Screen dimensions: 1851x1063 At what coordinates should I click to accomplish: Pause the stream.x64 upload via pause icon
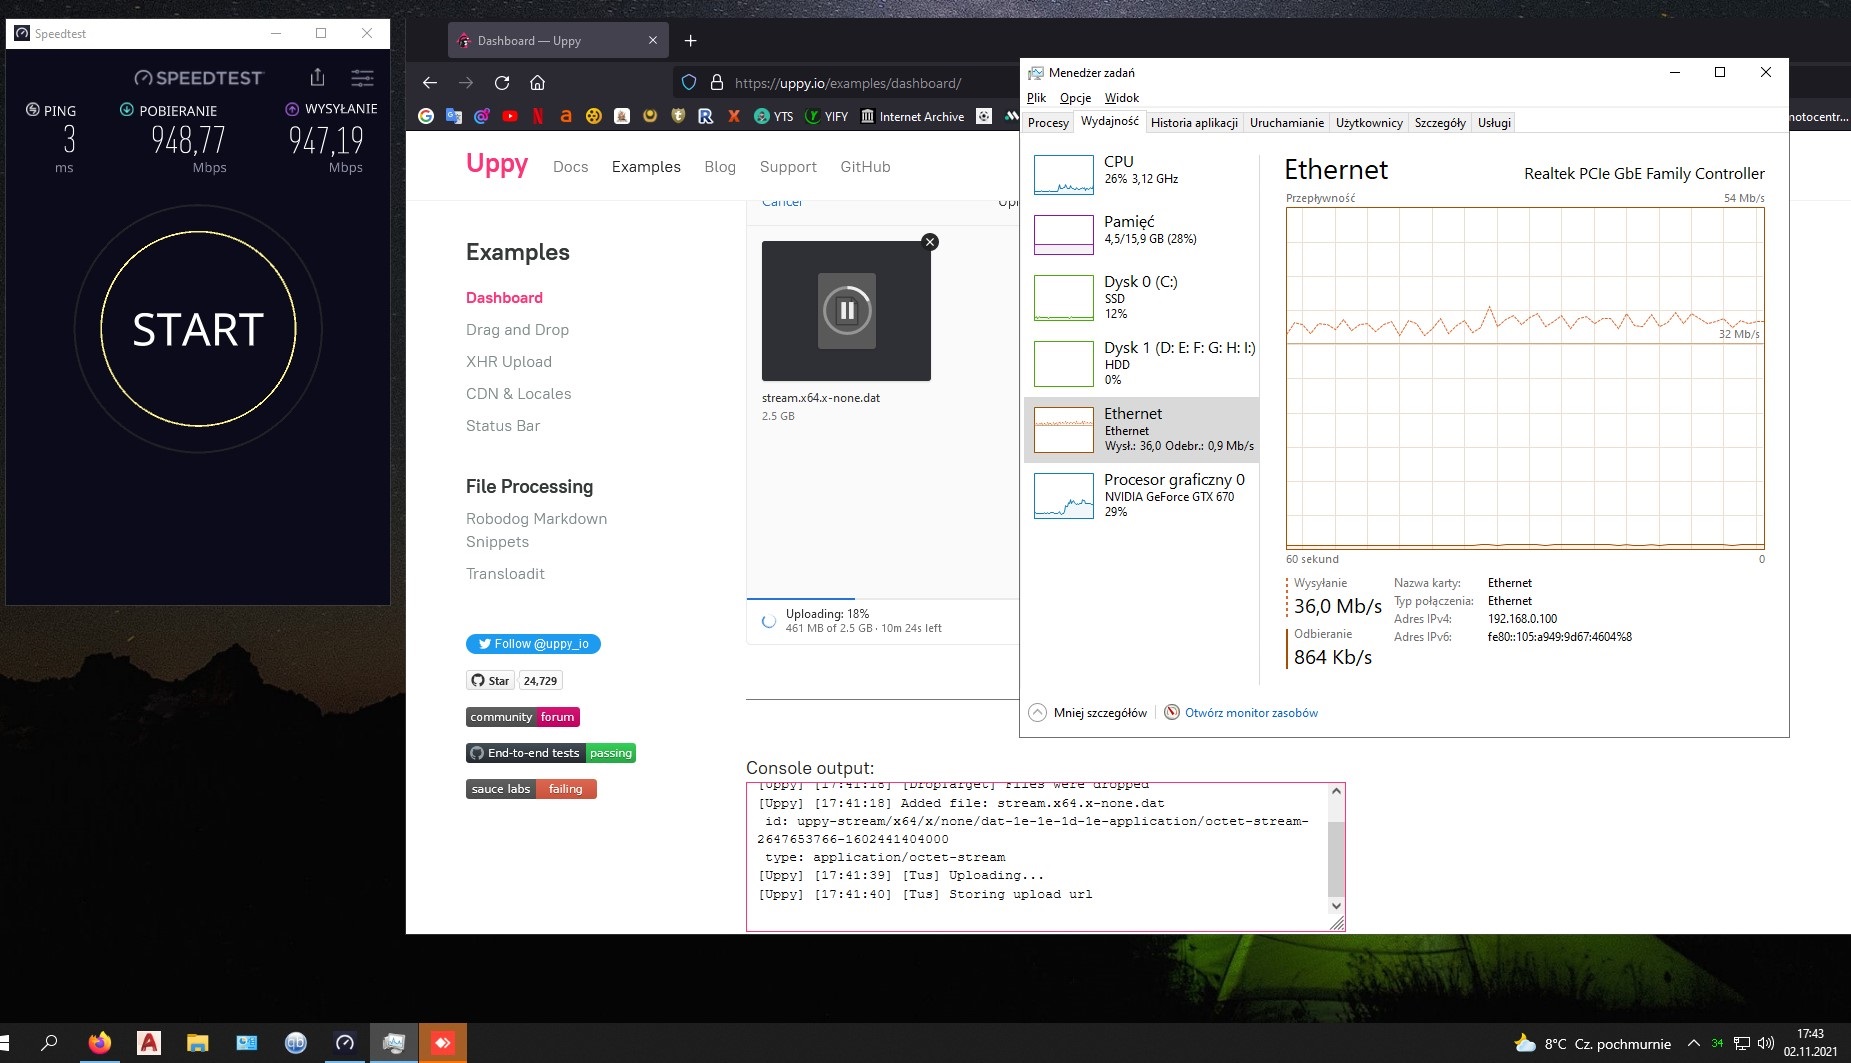[845, 310]
